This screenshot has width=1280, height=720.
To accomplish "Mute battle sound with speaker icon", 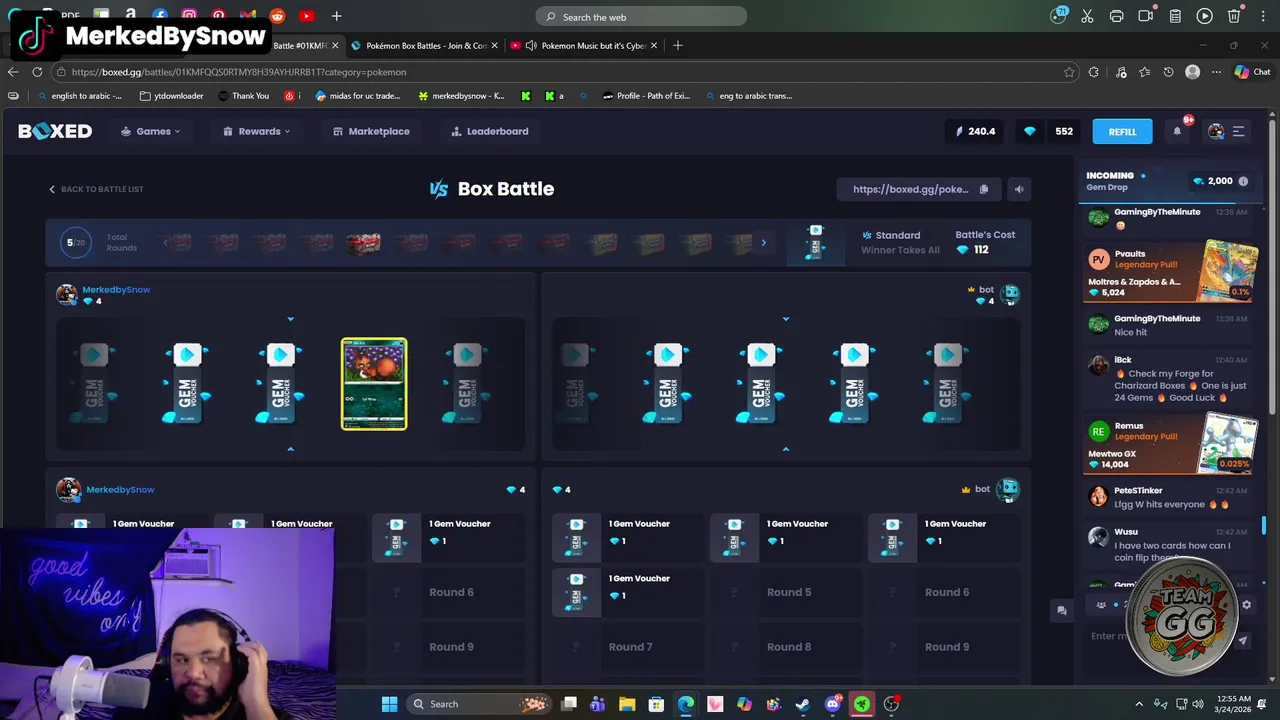I will pyautogui.click(x=1019, y=189).
